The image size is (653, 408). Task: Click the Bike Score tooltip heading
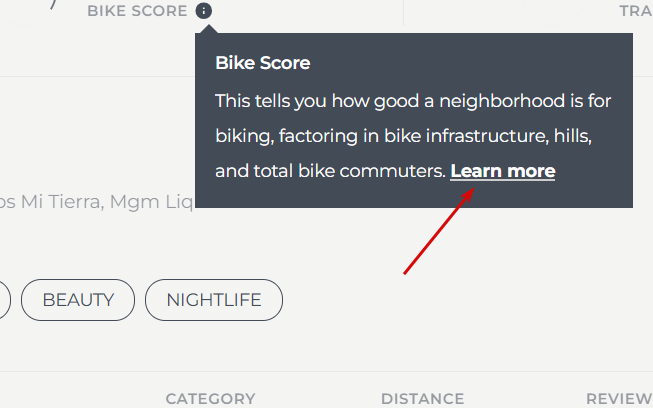(x=263, y=63)
